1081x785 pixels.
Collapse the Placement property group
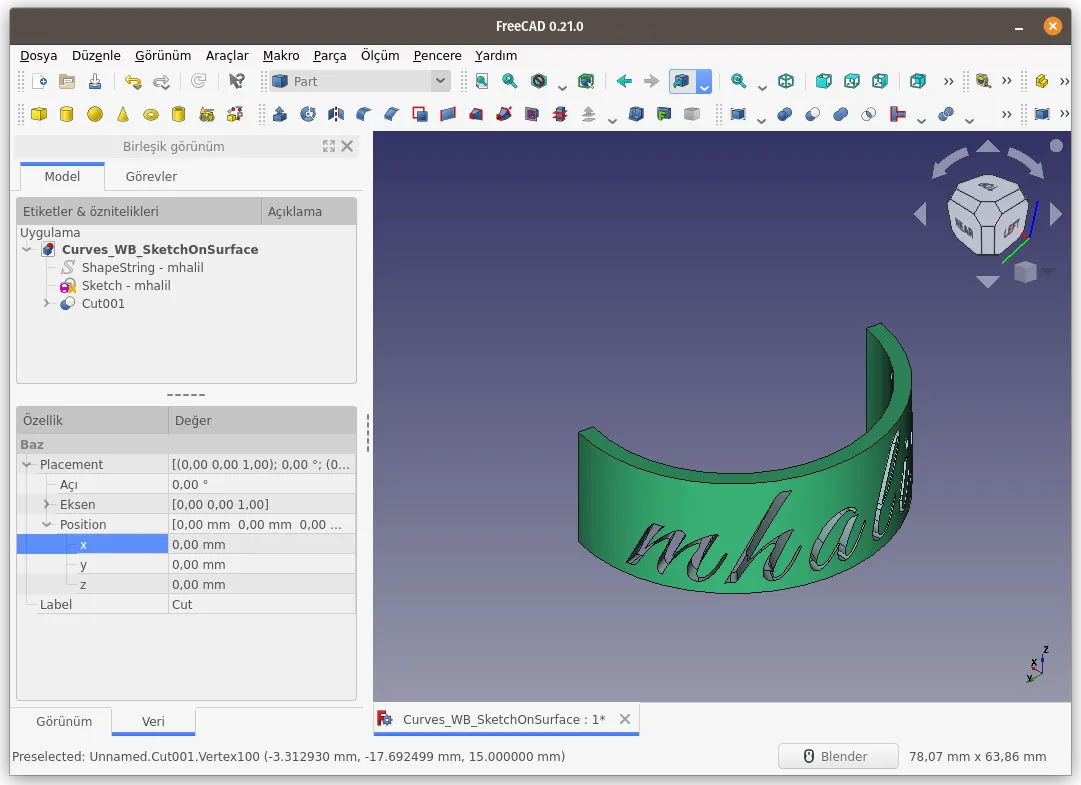(27, 465)
